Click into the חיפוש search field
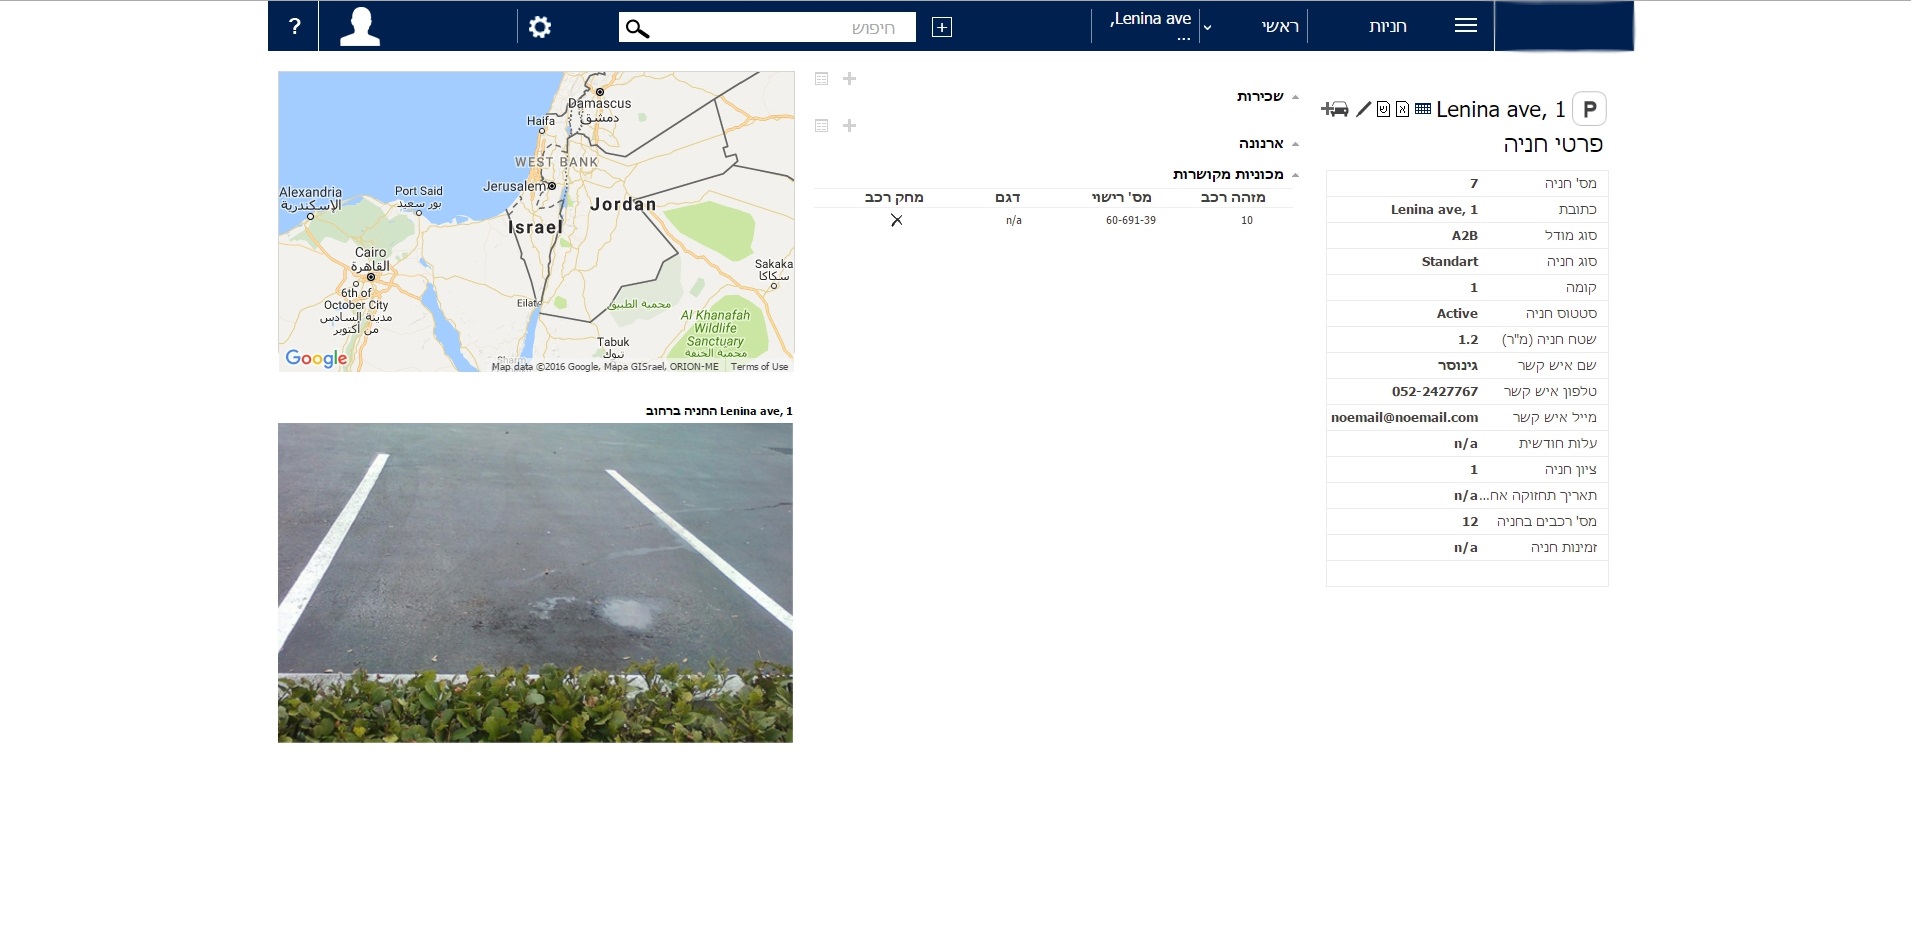Image resolution: width=1911 pixels, height=945 pixels. [780, 28]
